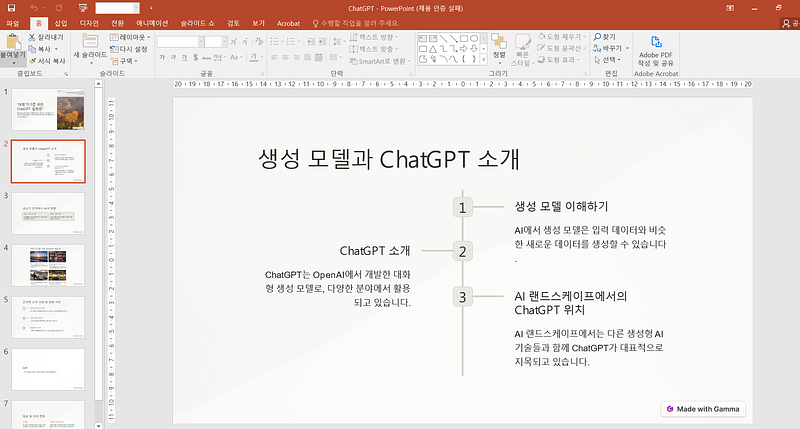This screenshot has width=800, height=429.
Task: Select the down arrow shape in gallery
Action: tap(474, 49)
